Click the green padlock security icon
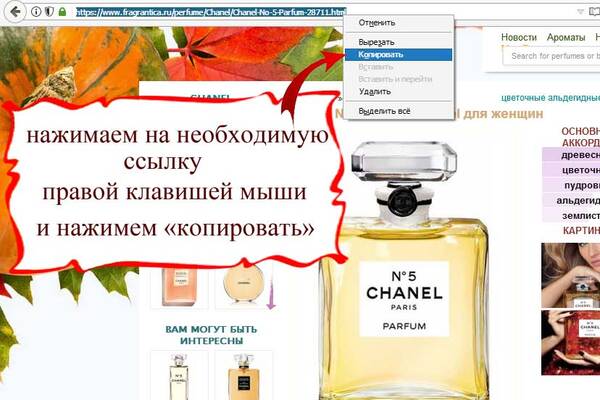 click(62, 12)
